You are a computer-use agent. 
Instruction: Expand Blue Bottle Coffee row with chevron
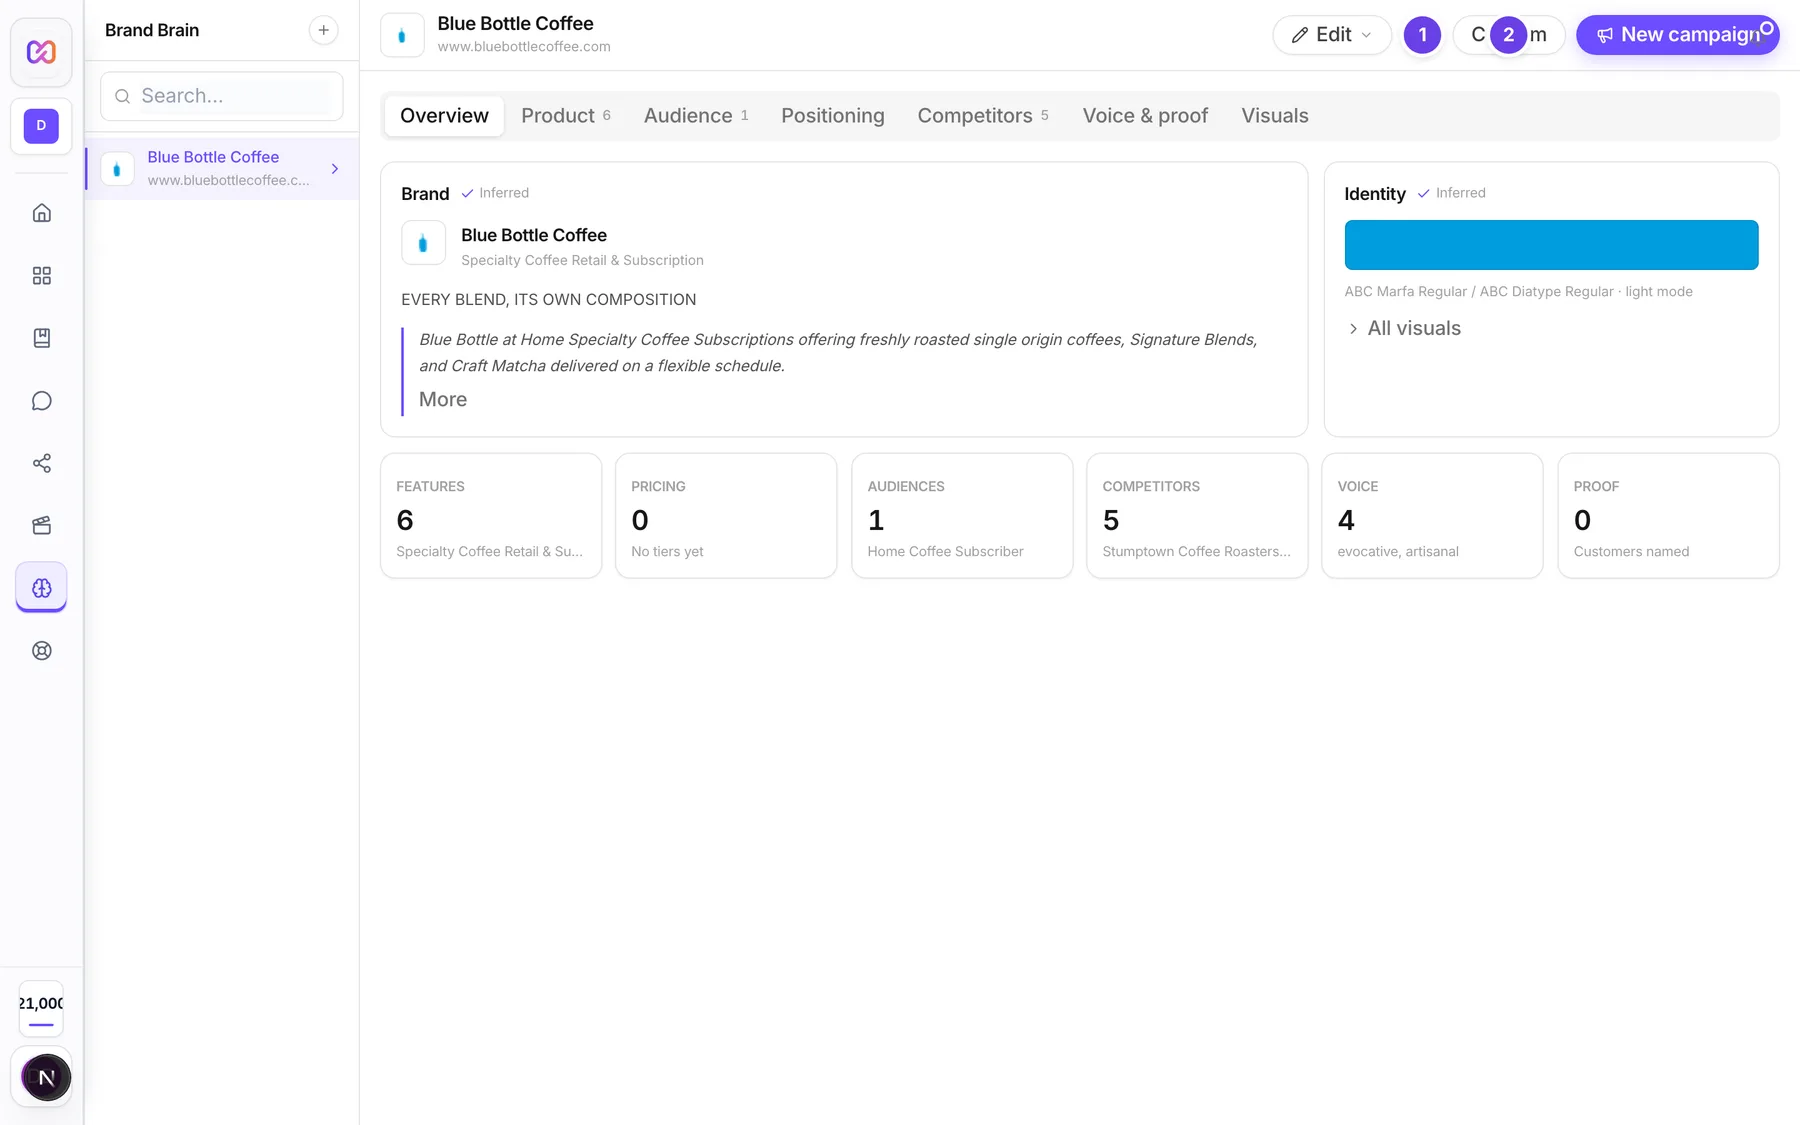[x=335, y=168]
